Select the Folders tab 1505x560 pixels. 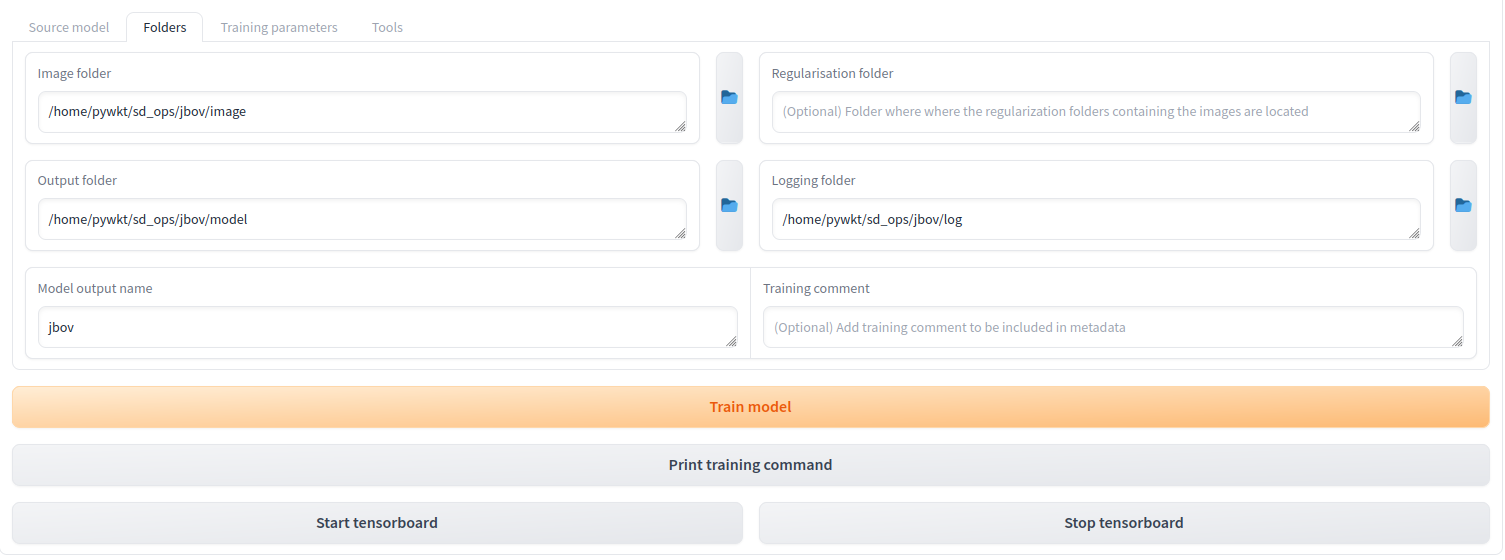pyautogui.click(x=165, y=27)
